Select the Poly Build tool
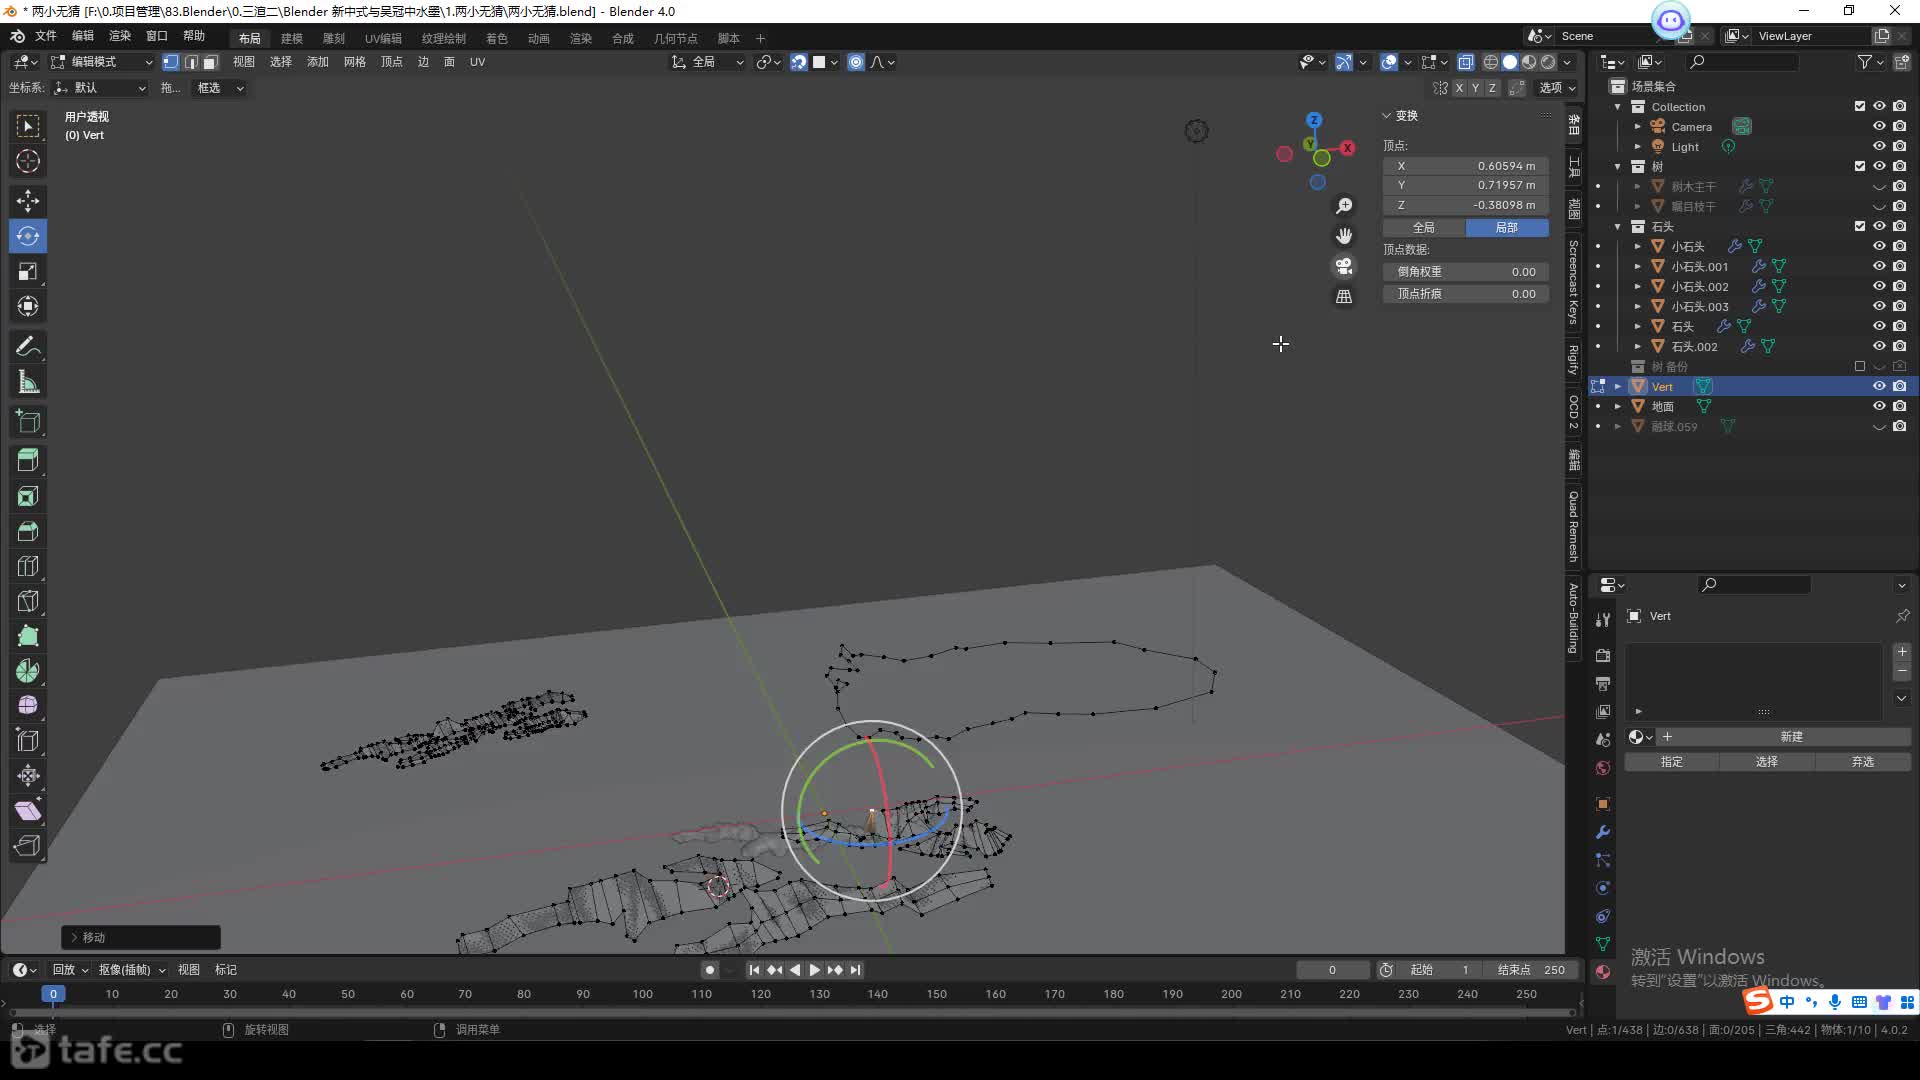1920x1080 pixels. tap(28, 636)
